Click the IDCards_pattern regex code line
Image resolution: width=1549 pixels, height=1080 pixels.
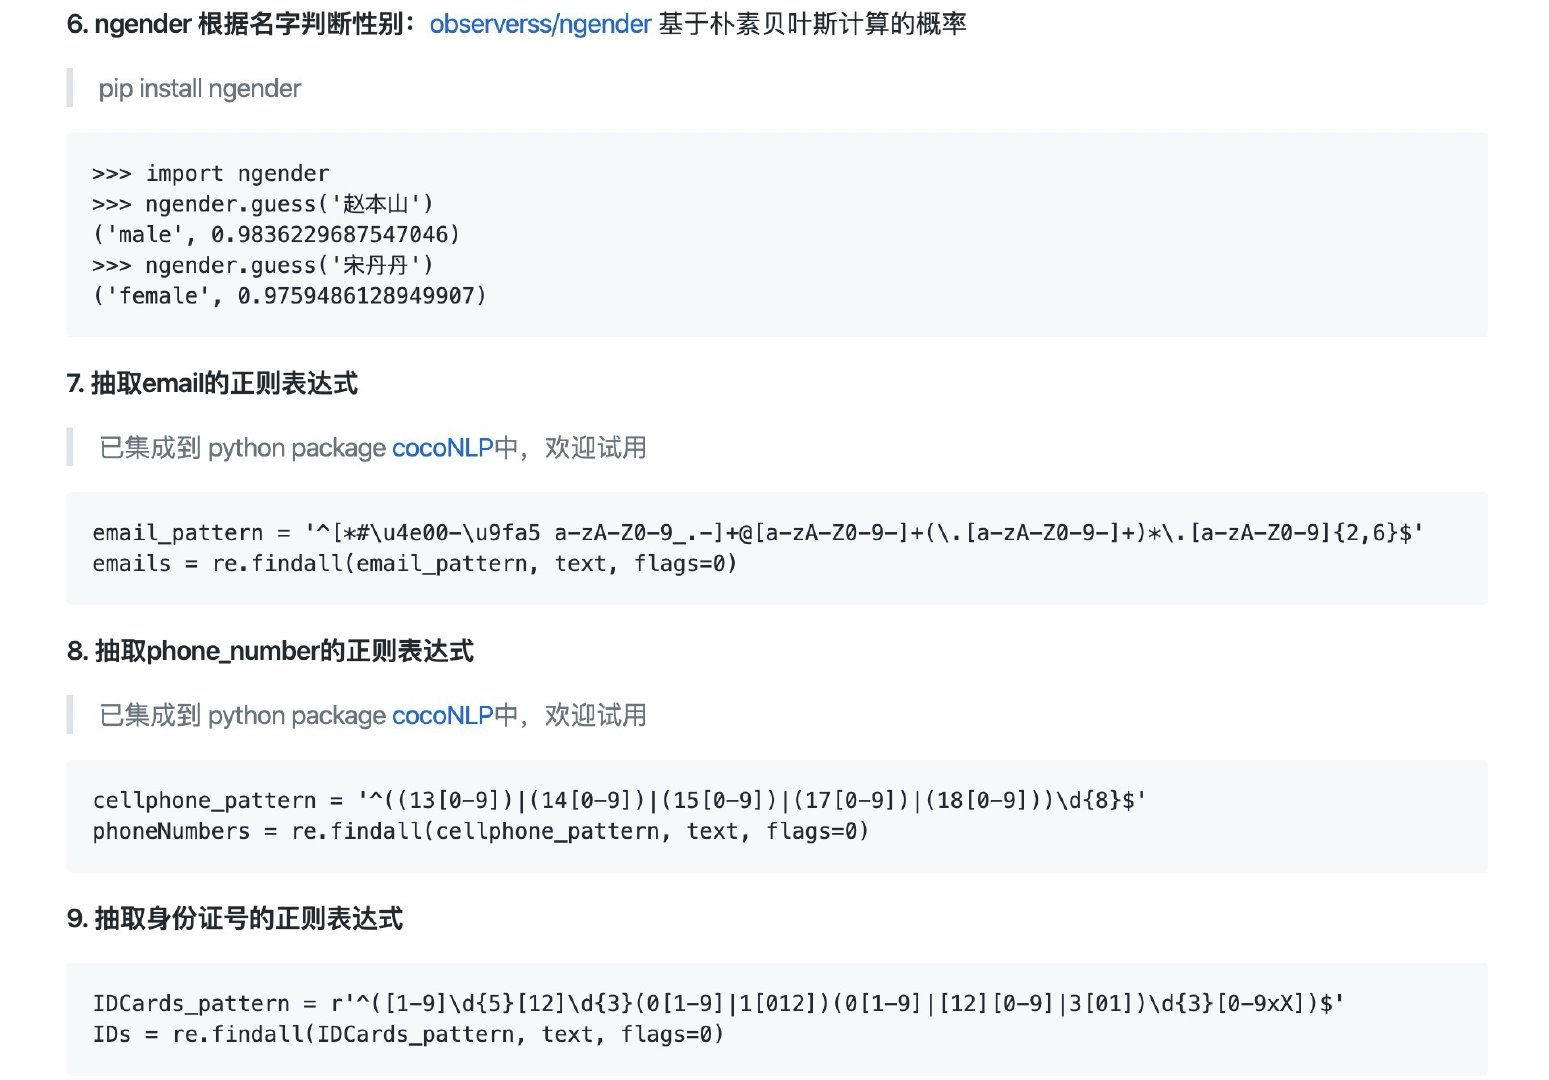pos(718,1004)
